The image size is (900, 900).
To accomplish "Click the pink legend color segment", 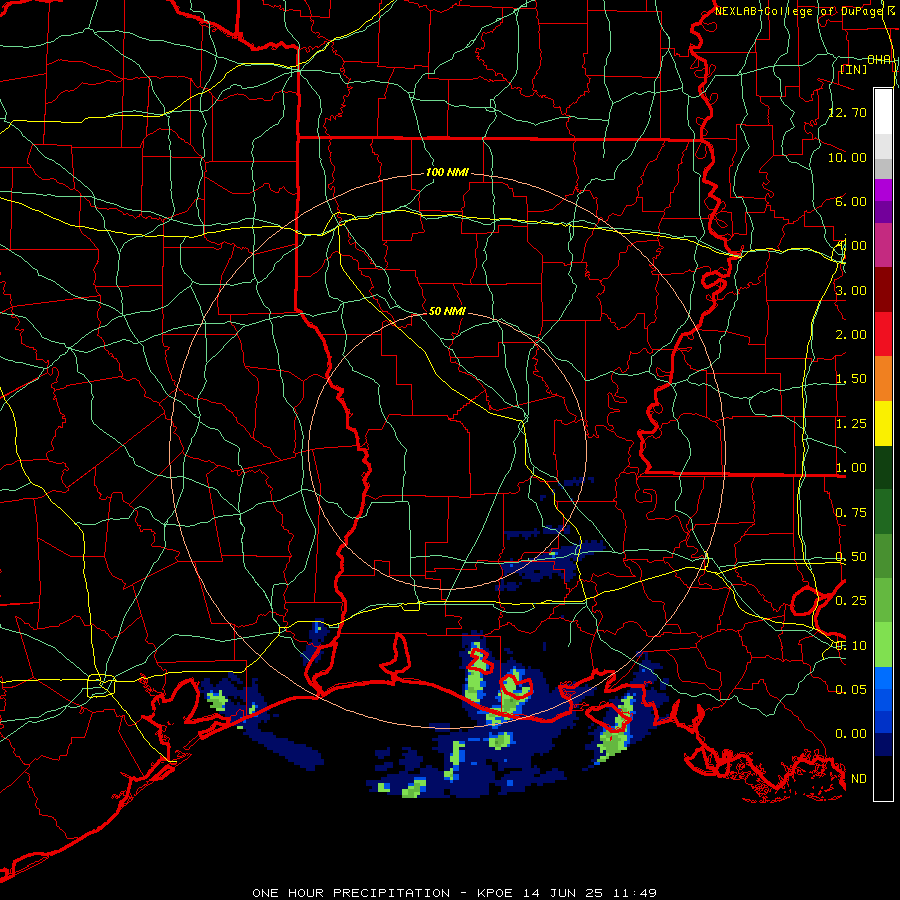I will [883, 246].
